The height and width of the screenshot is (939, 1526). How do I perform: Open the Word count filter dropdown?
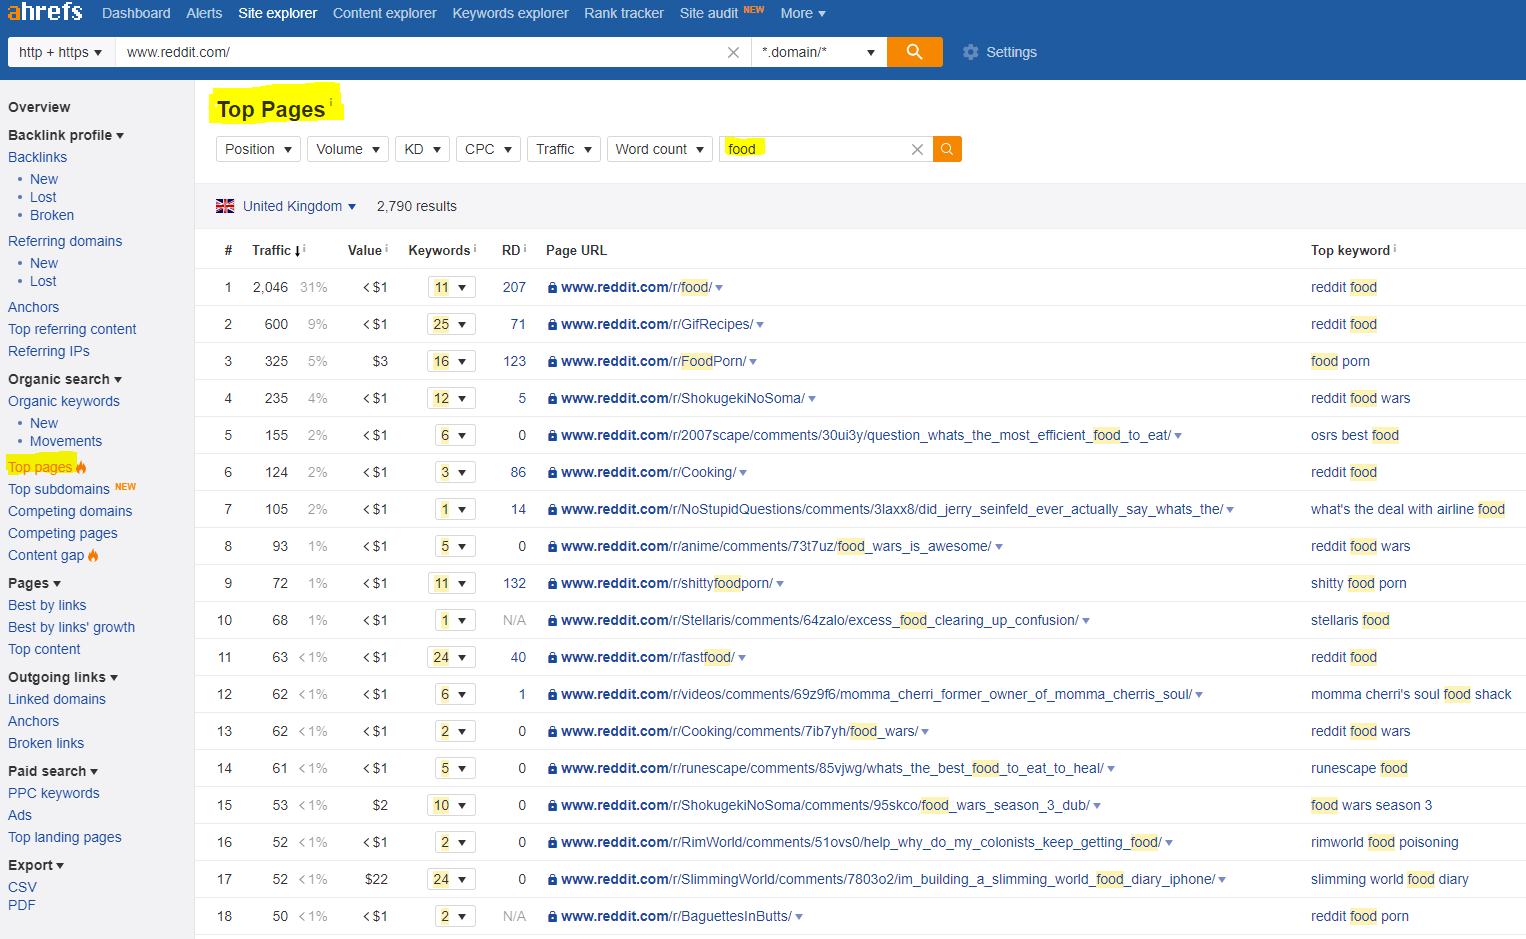coord(660,149)
